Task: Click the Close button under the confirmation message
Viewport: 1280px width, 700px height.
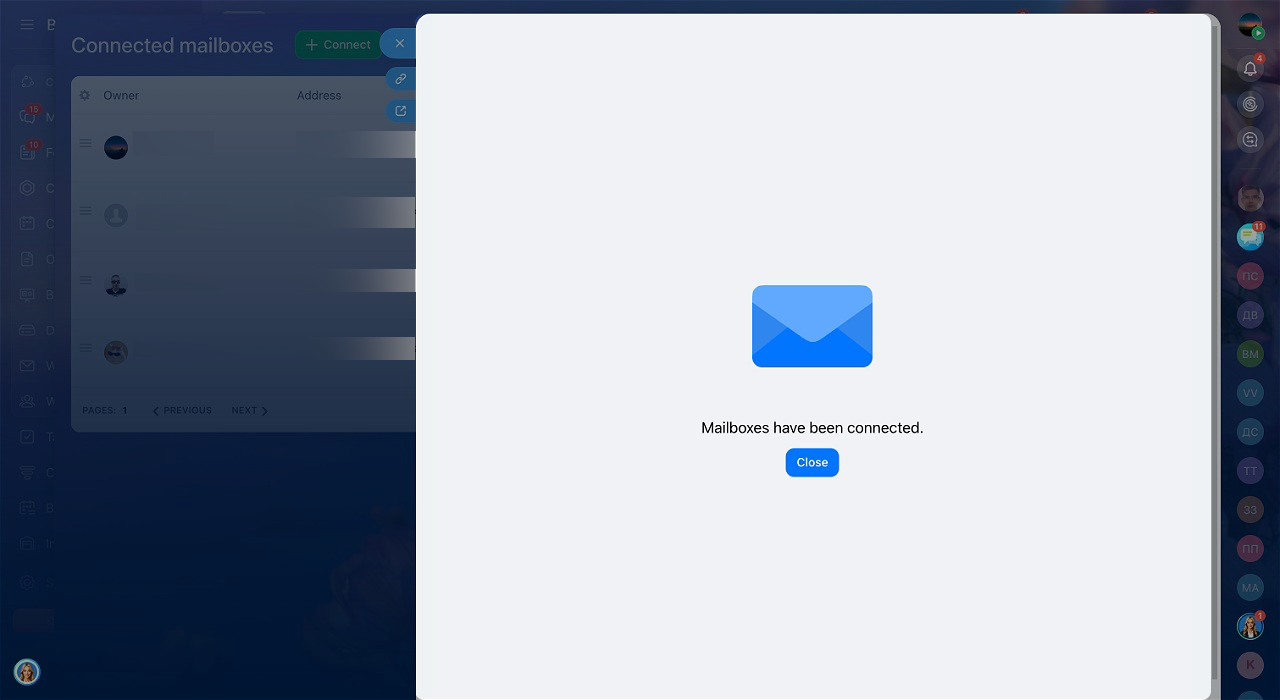Action: [x=811, y=462]
